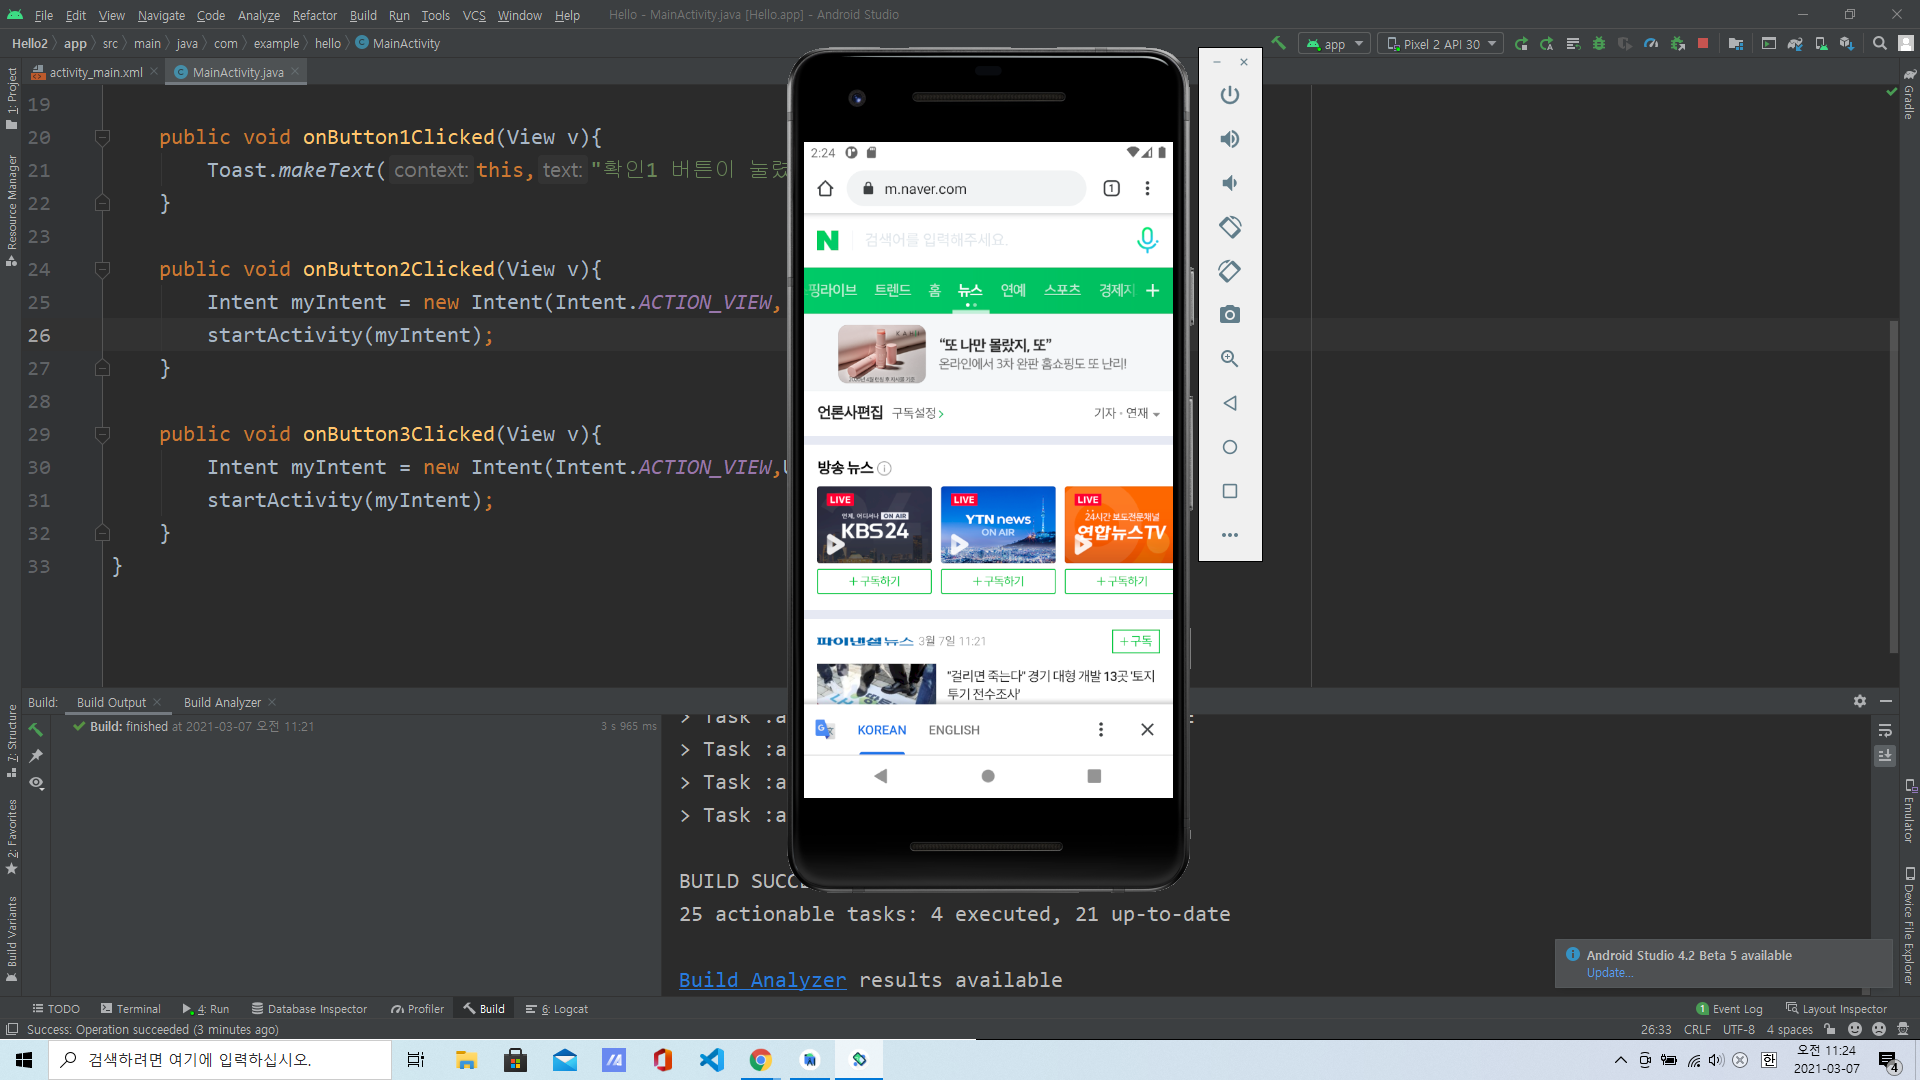Open the Logcat tool window
This screenshot has width=1920, height=1080.
pos(557,1009)
